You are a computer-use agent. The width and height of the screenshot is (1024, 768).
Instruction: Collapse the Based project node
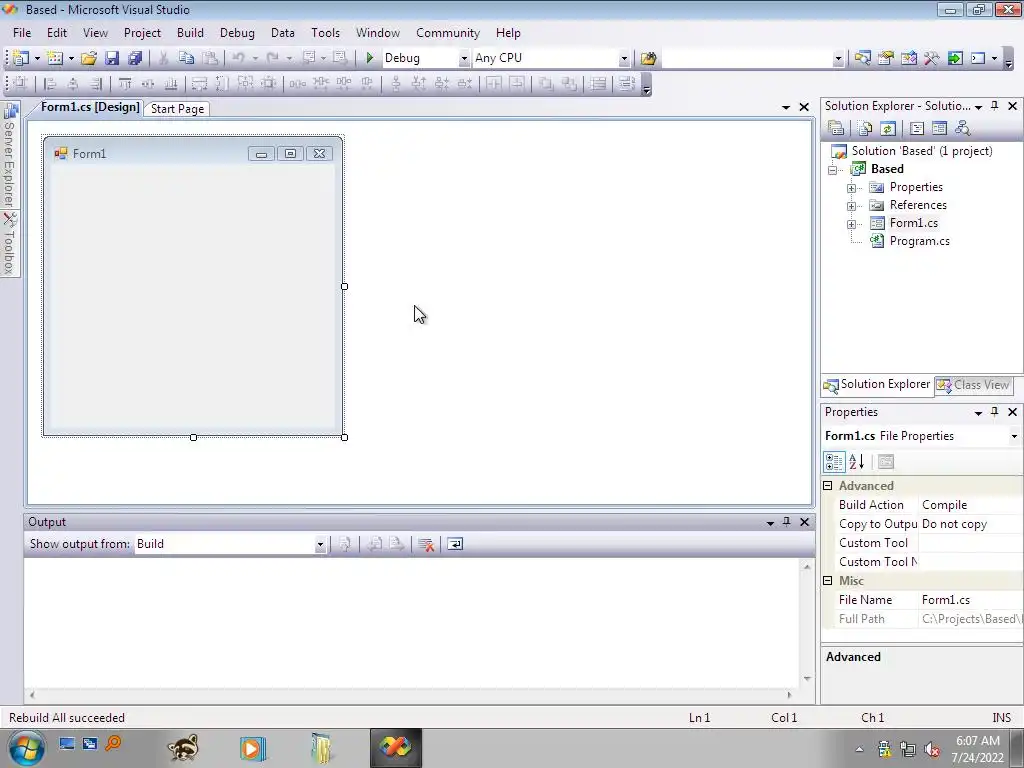(833, 170)
